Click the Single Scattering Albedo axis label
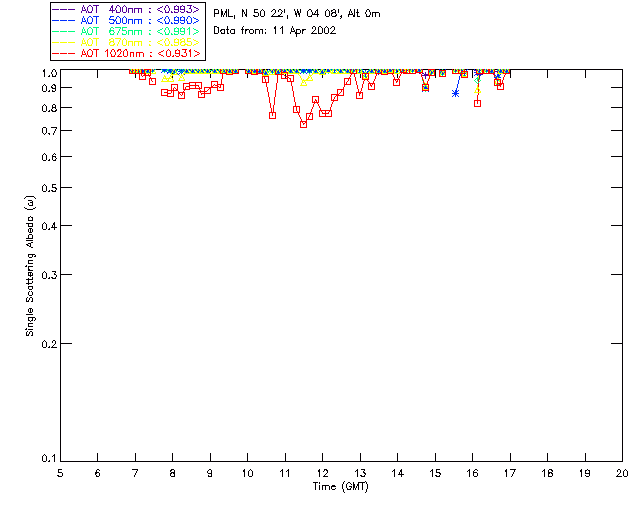 click(x=30, y=266)
